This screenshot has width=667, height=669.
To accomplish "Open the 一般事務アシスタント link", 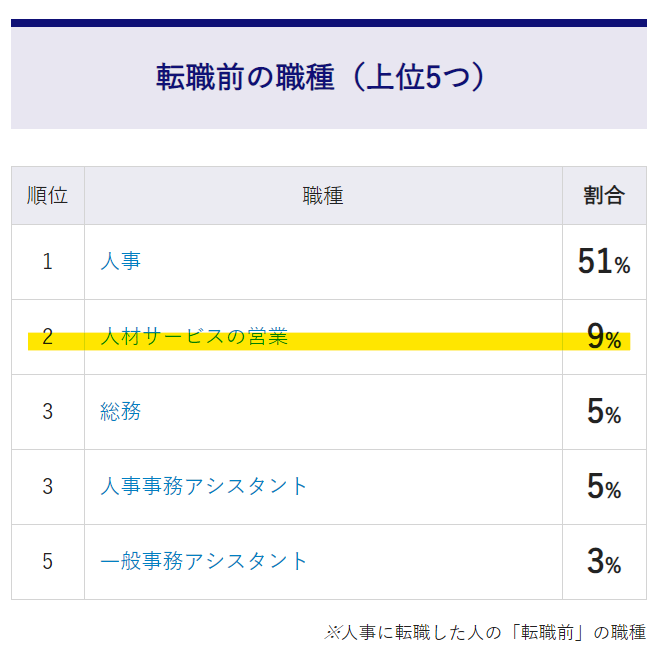I will (x=204, y=561).
